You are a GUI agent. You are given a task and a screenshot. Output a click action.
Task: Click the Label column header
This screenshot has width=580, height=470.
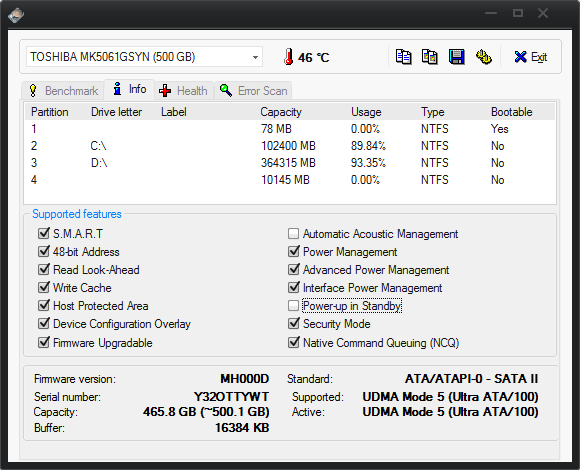pos(173,112)
